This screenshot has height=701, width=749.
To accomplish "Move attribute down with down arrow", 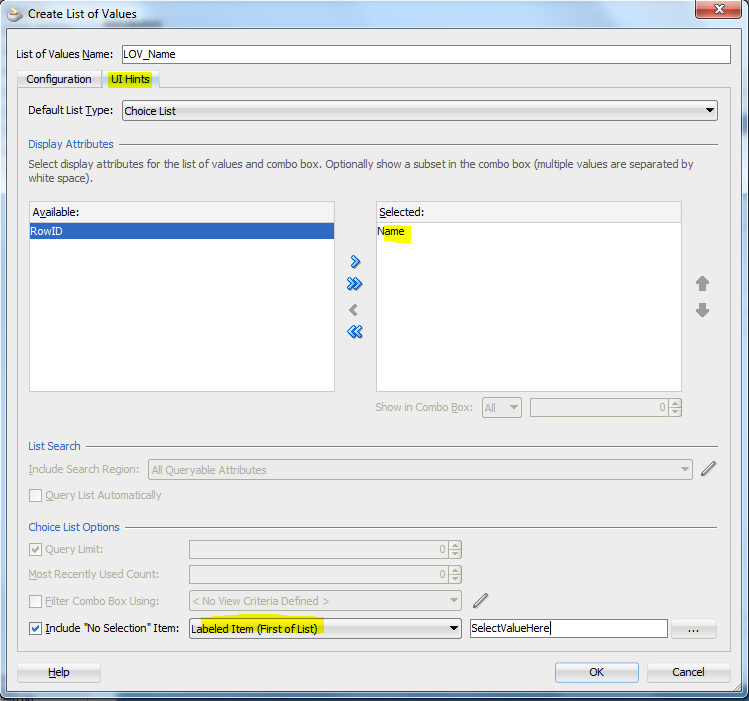I will click(702, 310).
